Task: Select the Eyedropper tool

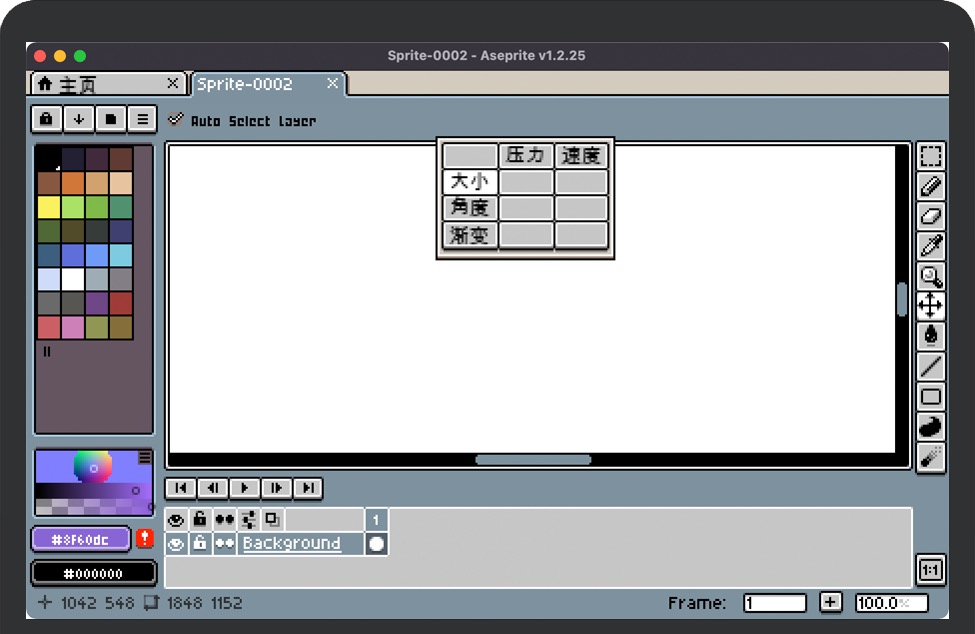Action: pyautogui.click(x=930, y=246)
